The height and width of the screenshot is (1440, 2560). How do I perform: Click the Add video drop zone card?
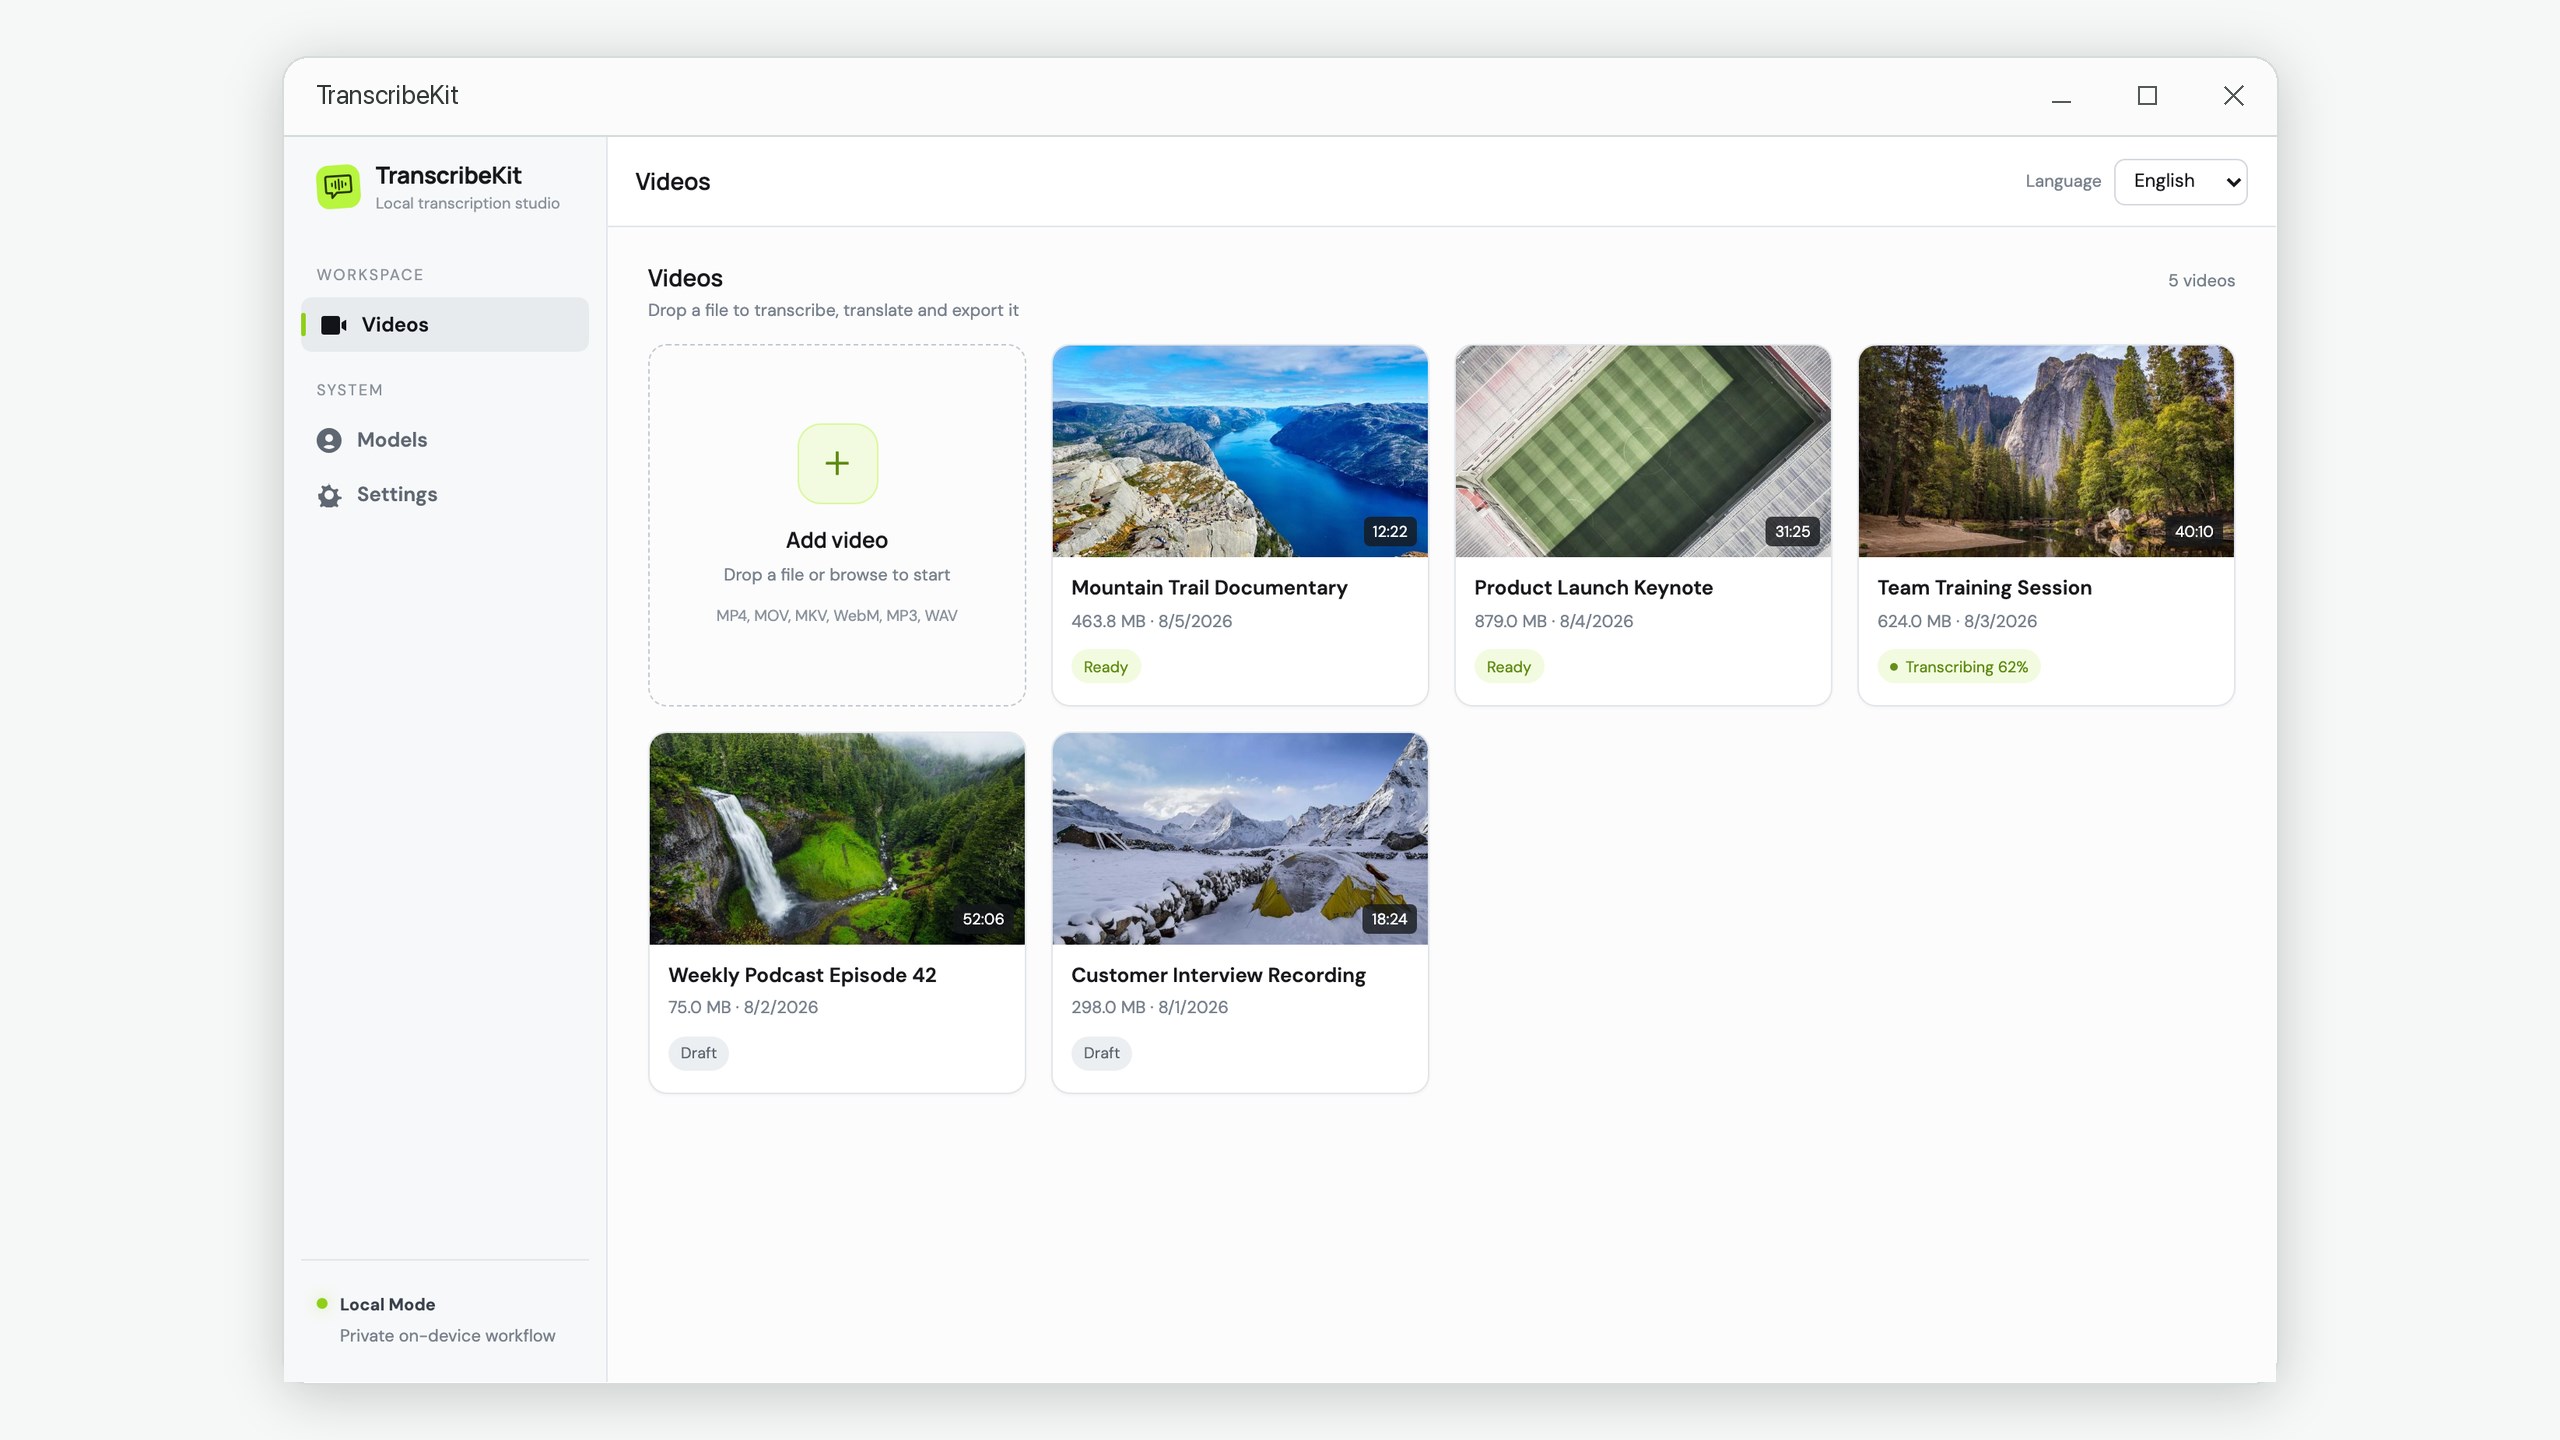point(837,525)
